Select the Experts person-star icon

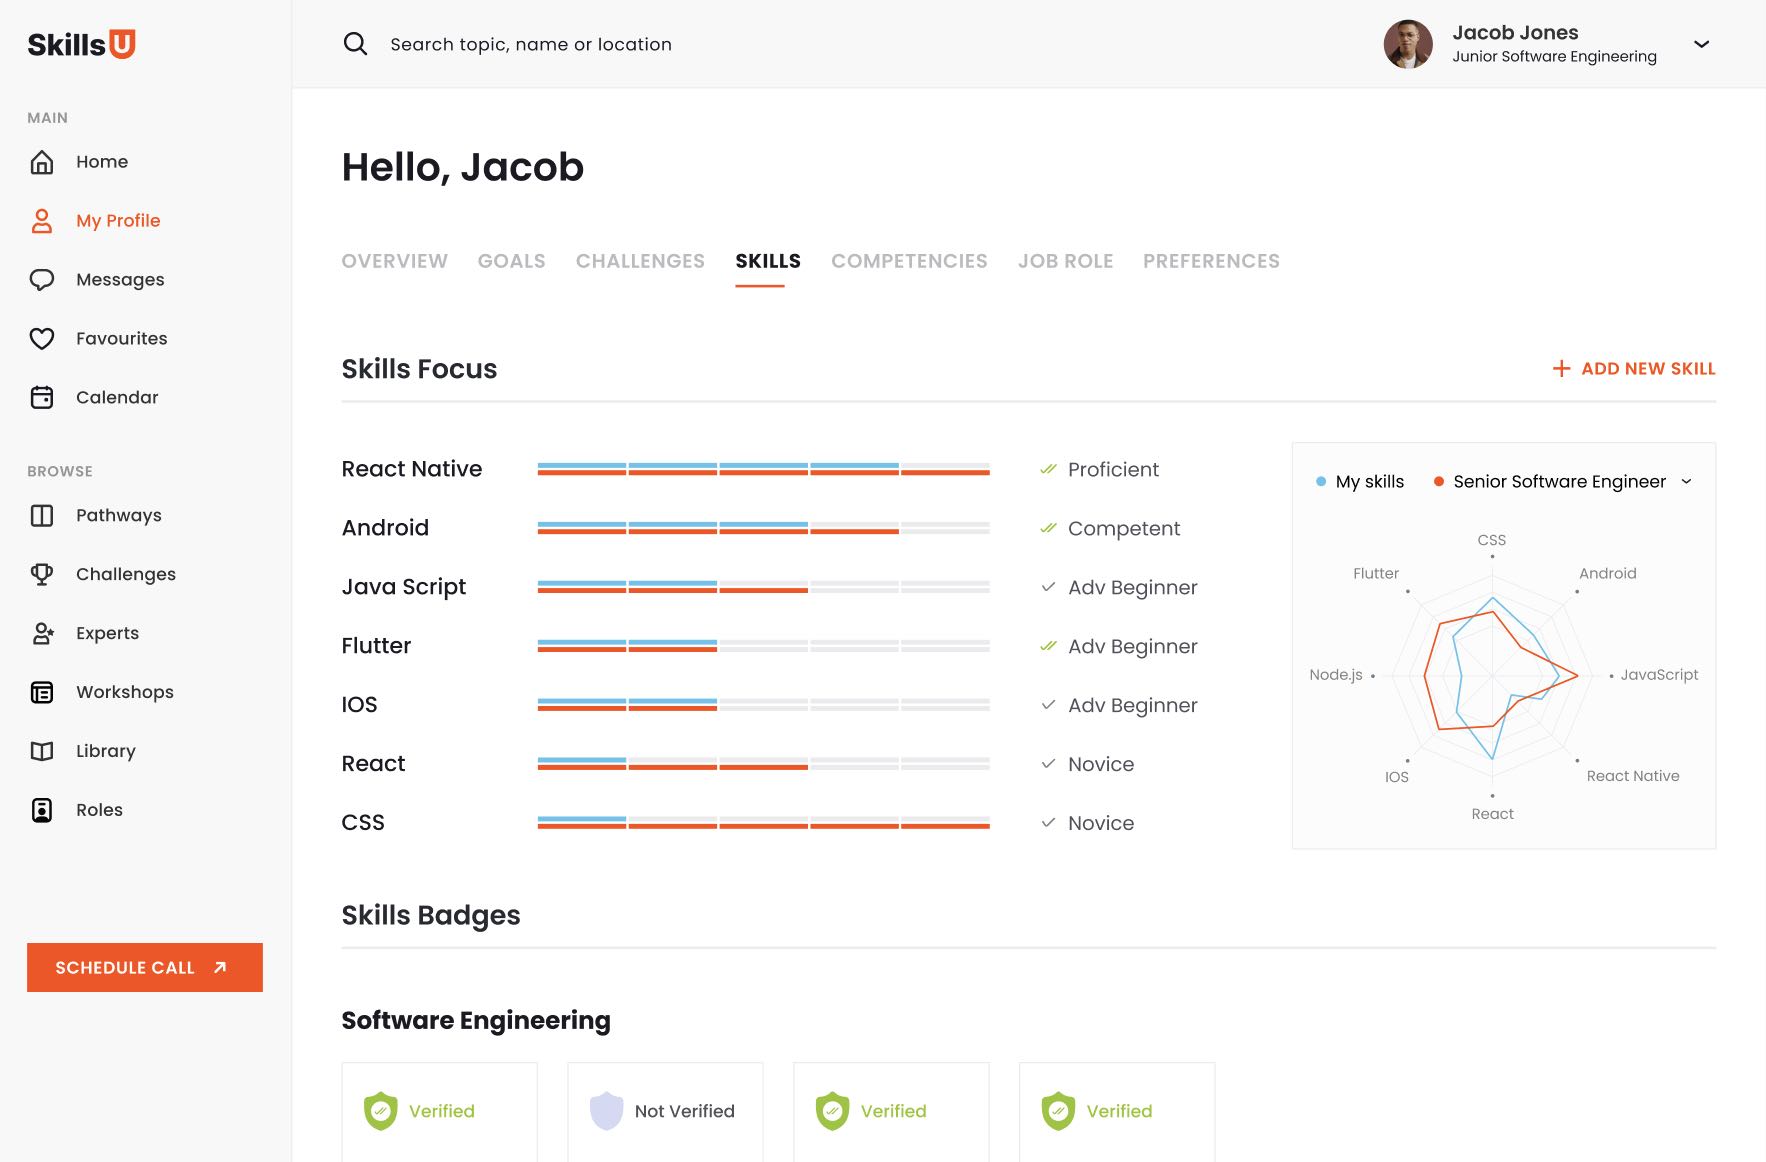[x=42, y=633]
